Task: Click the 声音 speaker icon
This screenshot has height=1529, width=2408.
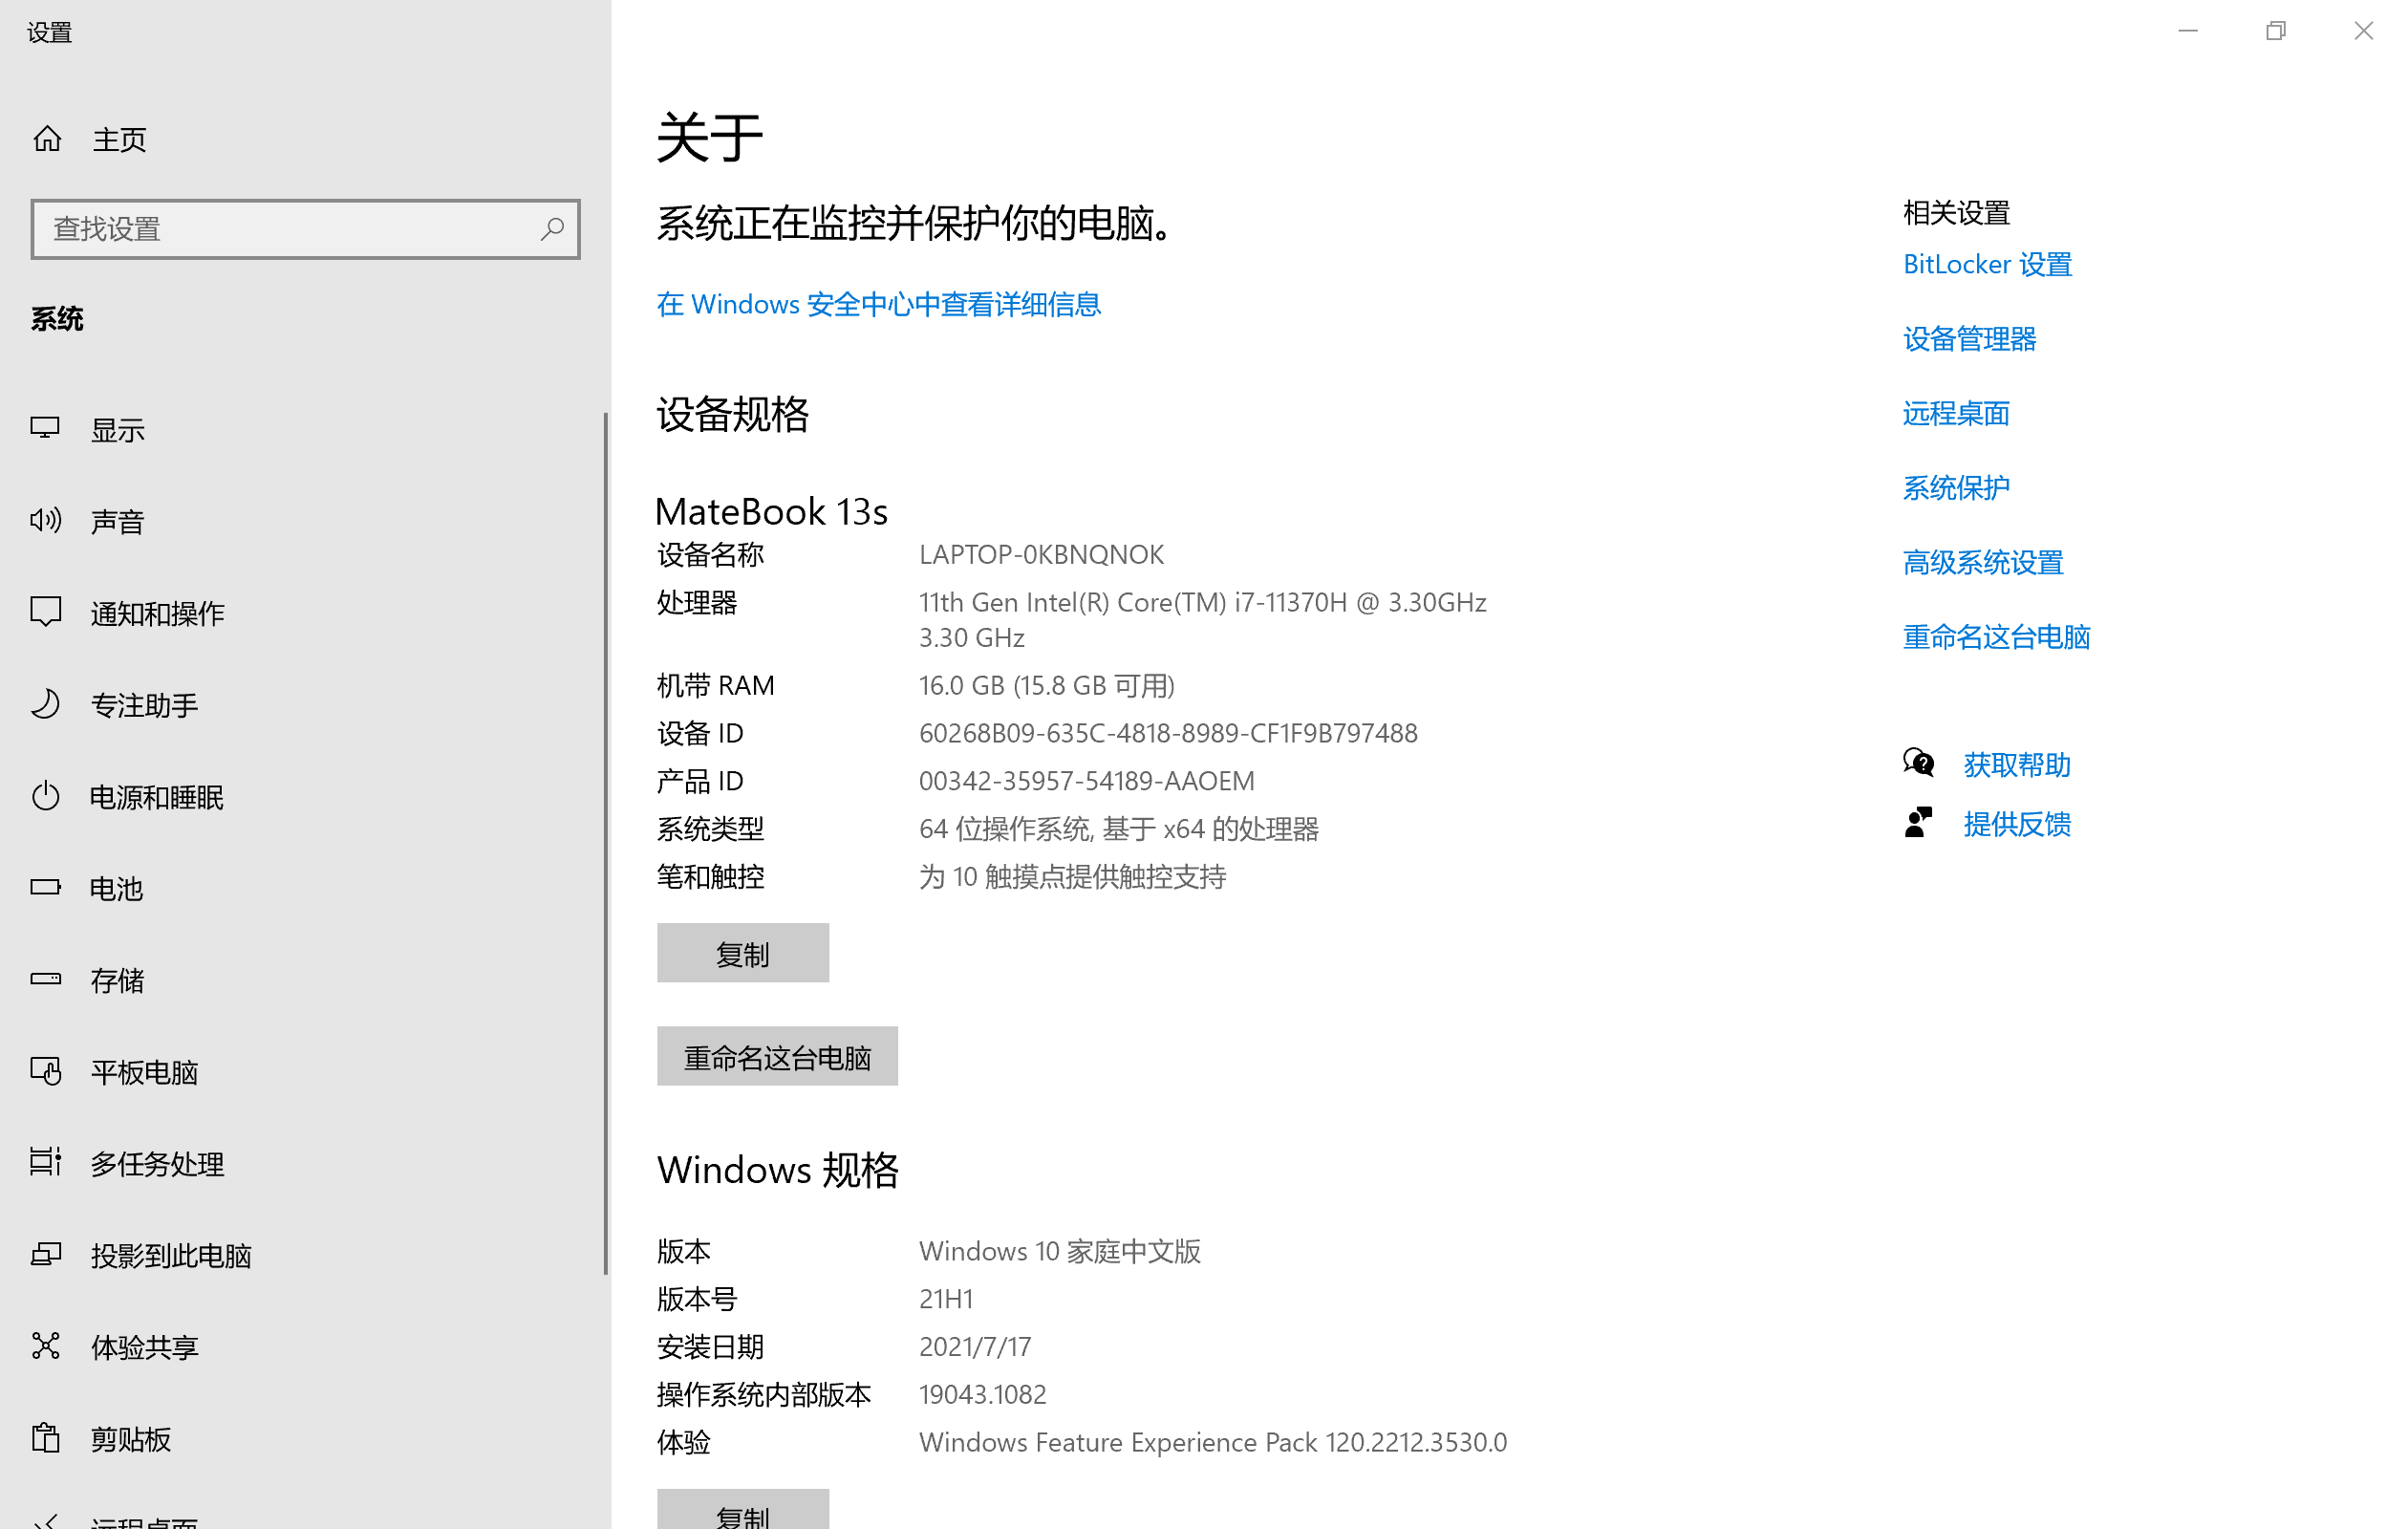Action: click(x=45, y=520)
